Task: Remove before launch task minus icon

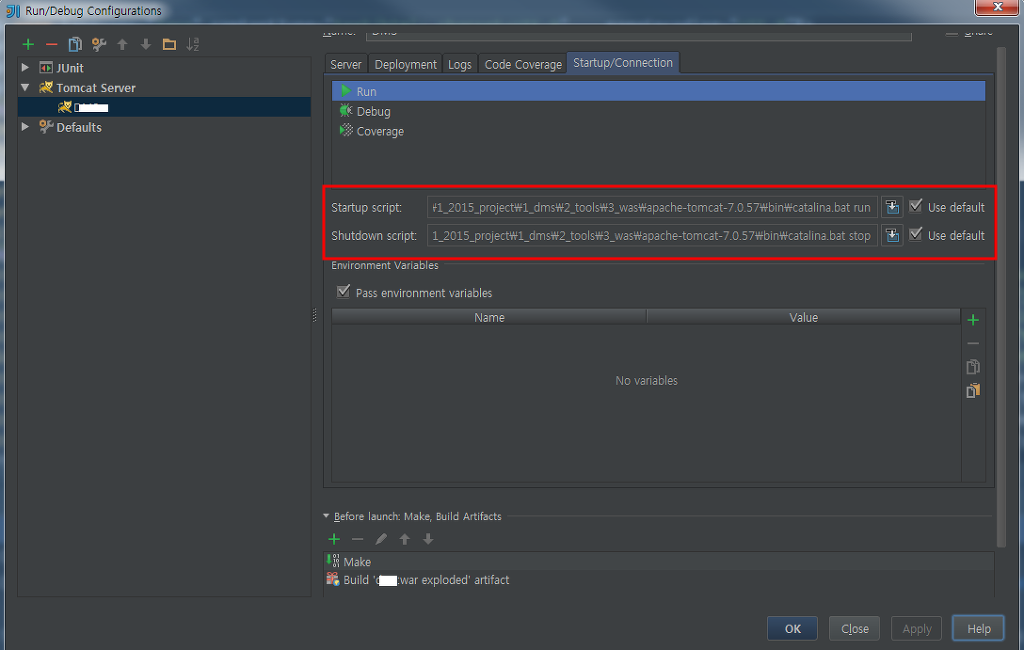Action: pos(357,539)
